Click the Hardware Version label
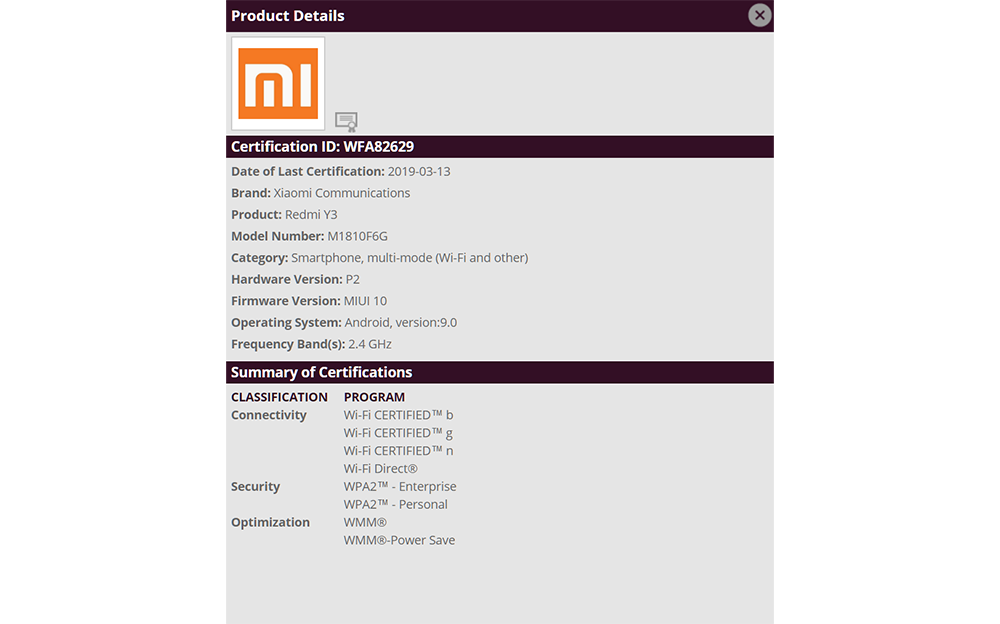The image size is (1000, 624). (287, 279)
